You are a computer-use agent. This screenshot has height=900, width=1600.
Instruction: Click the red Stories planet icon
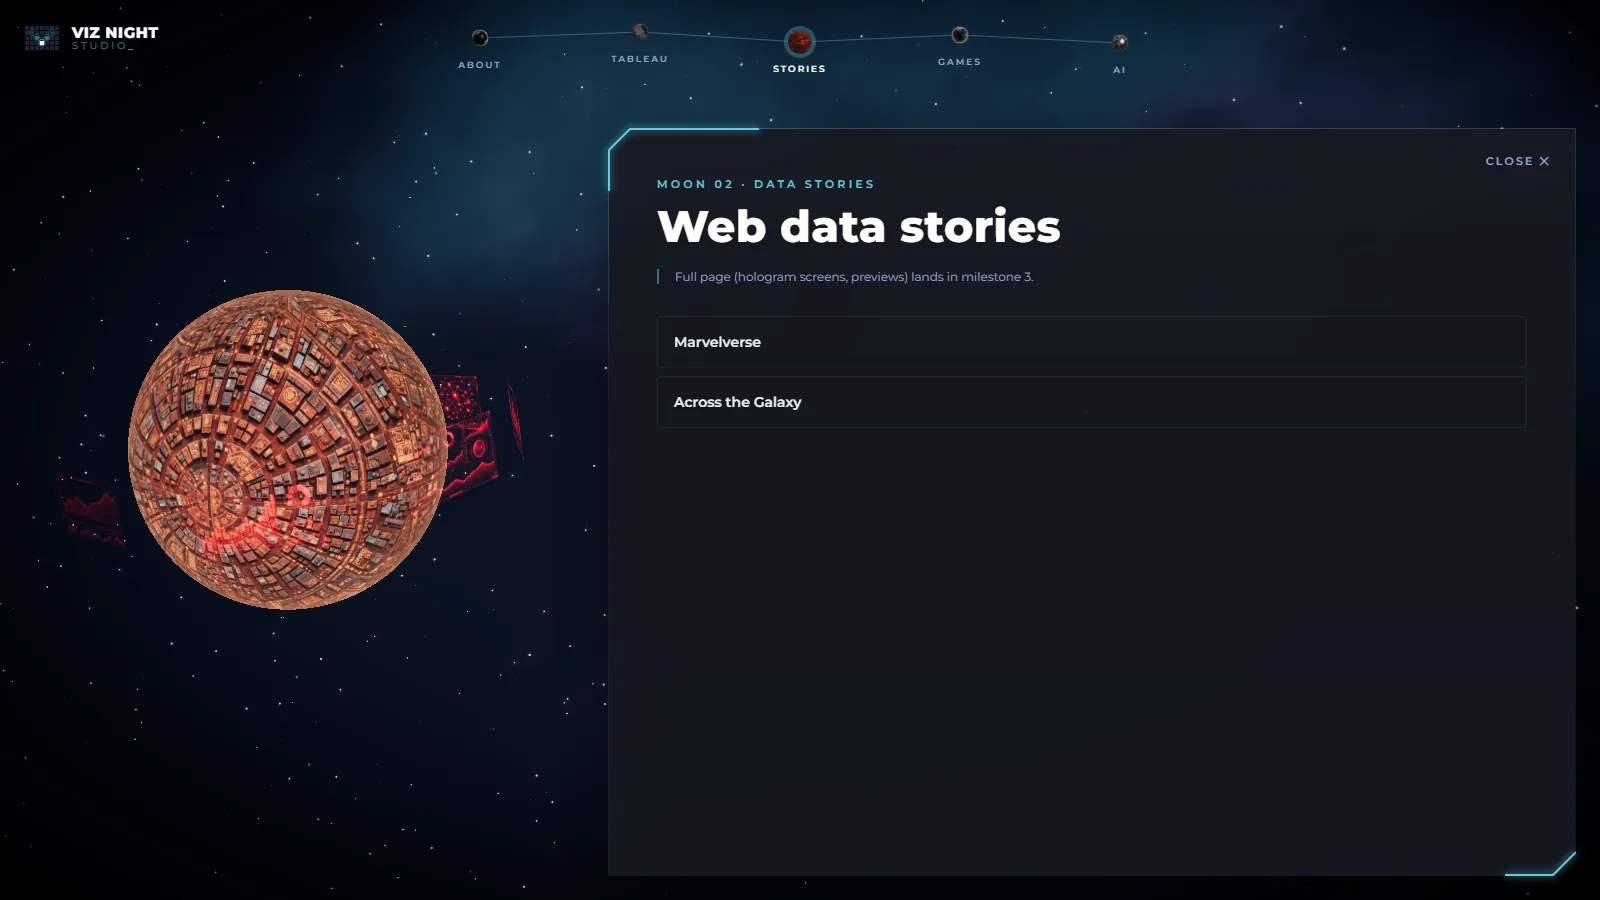pyautogui.click(x=800, y=41)
